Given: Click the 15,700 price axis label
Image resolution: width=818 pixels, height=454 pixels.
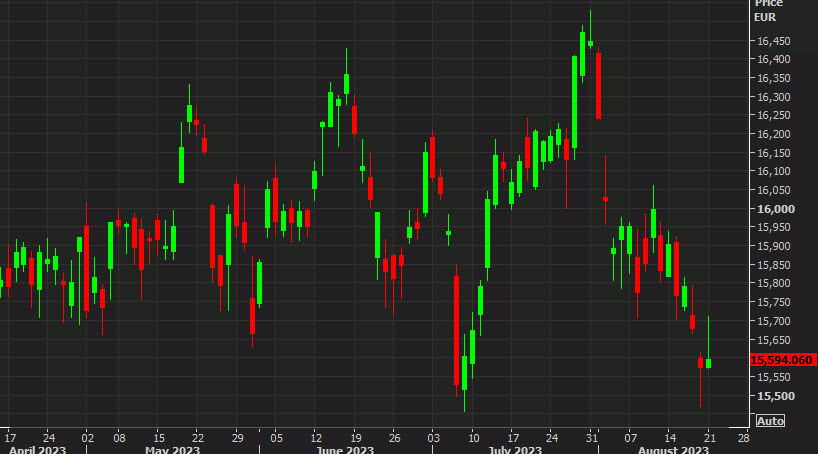Looking at the screenshot, I should pyautogui.click(x=774, y=321).
